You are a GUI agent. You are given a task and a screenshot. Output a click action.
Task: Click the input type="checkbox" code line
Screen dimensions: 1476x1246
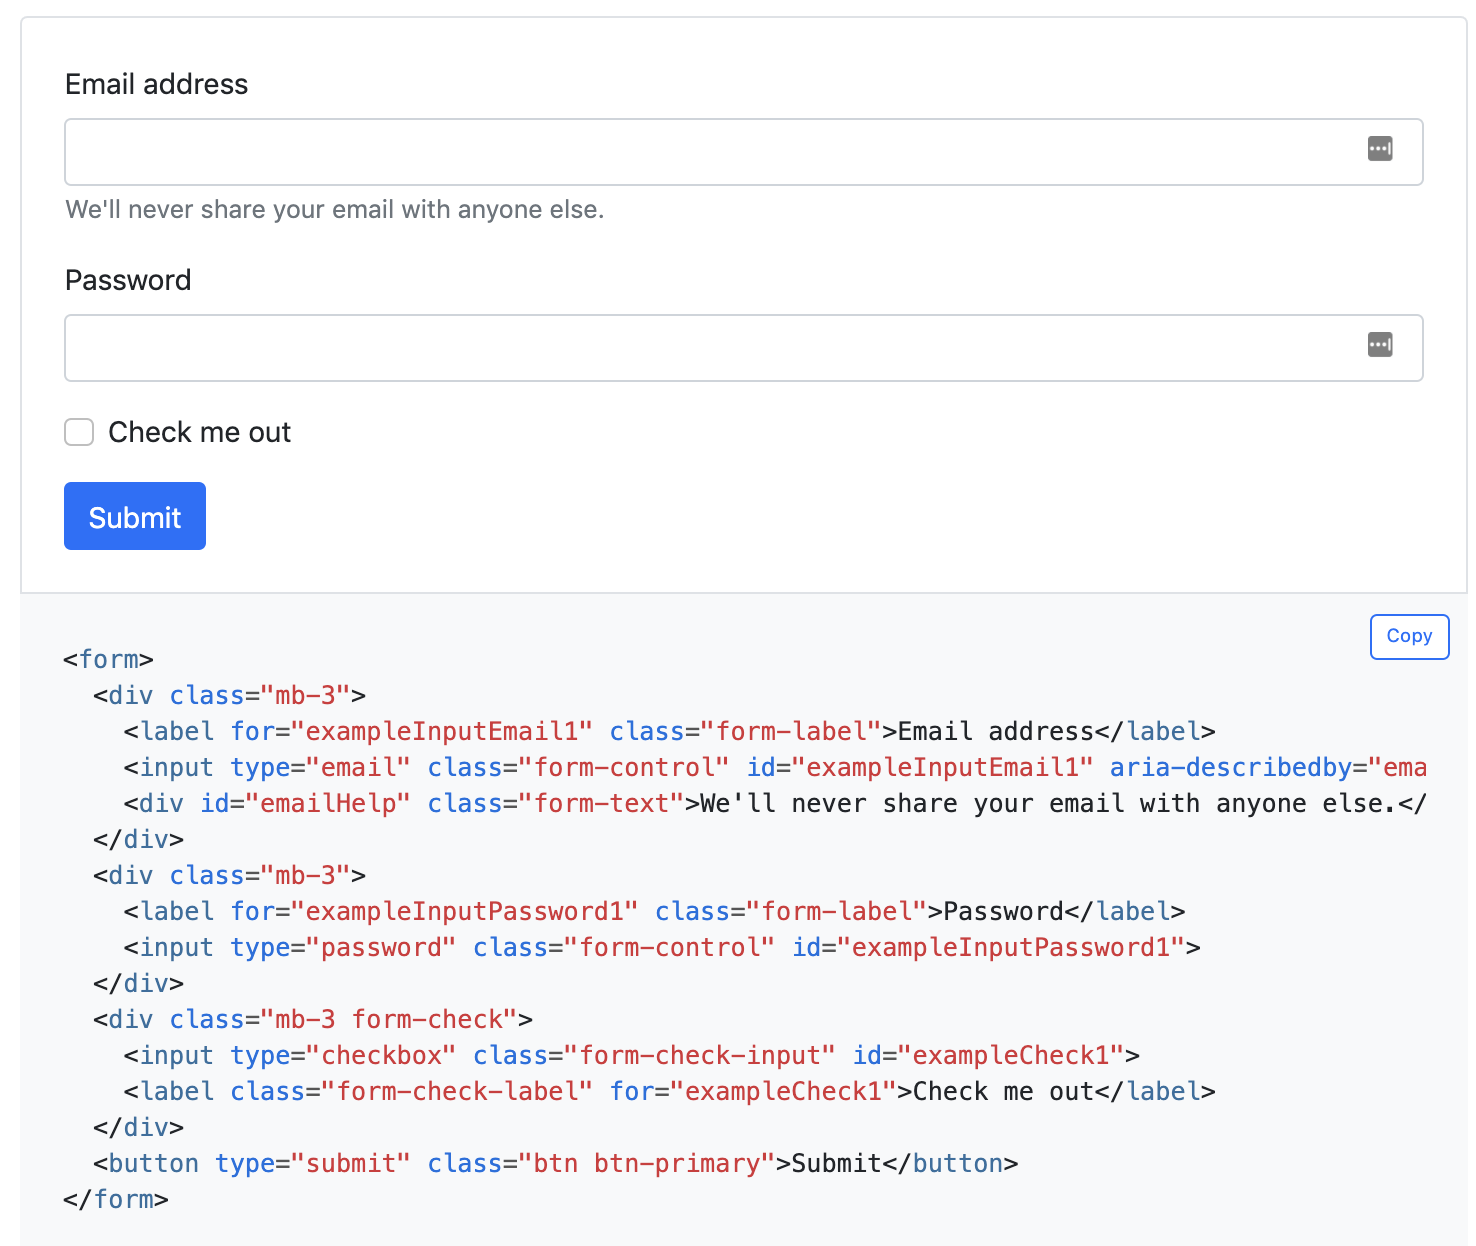(x=630, y=1056)
